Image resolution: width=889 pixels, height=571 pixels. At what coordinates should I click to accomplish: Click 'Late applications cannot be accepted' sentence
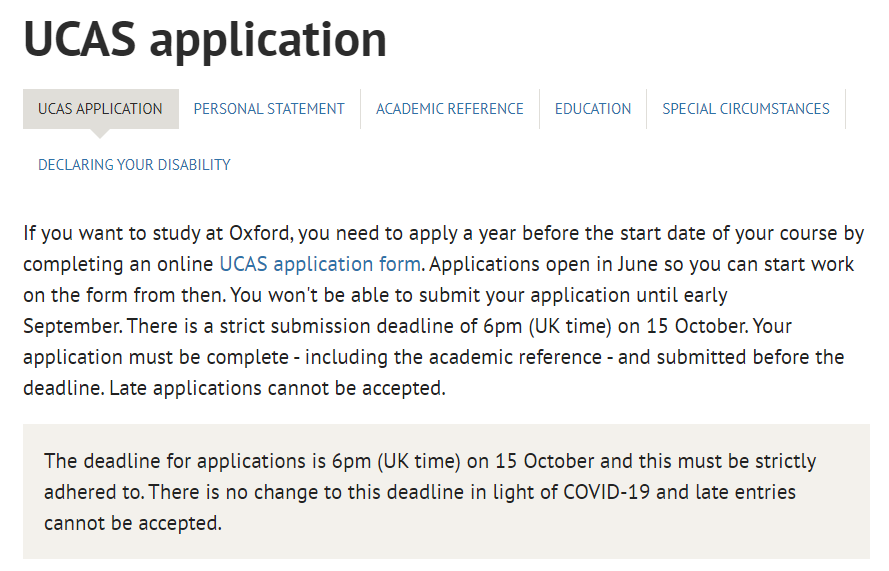click(x=277, y=388)
